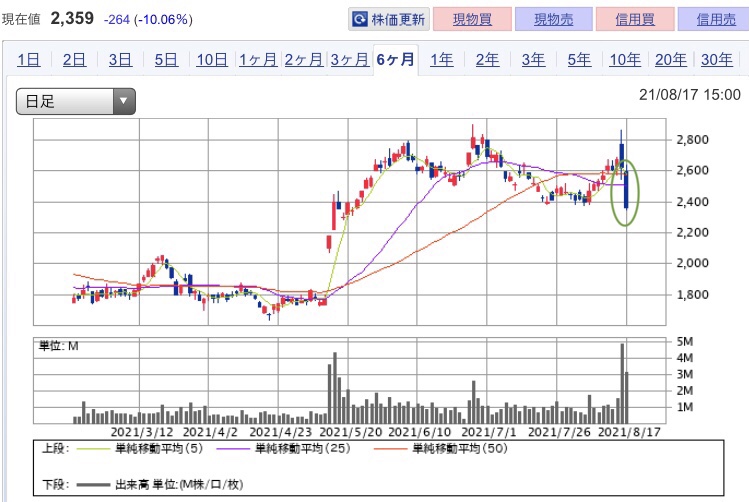Show the 3ヶ月 chart range
The width and height of the screenshot is (749, 502).
[348, 60]
